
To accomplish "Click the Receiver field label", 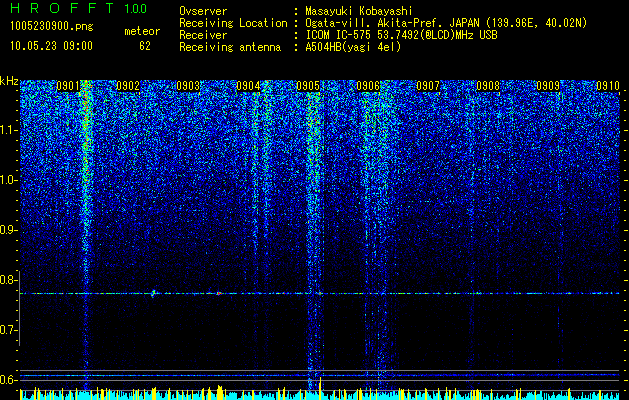I will pyautogui.click(x=203, y=35).
